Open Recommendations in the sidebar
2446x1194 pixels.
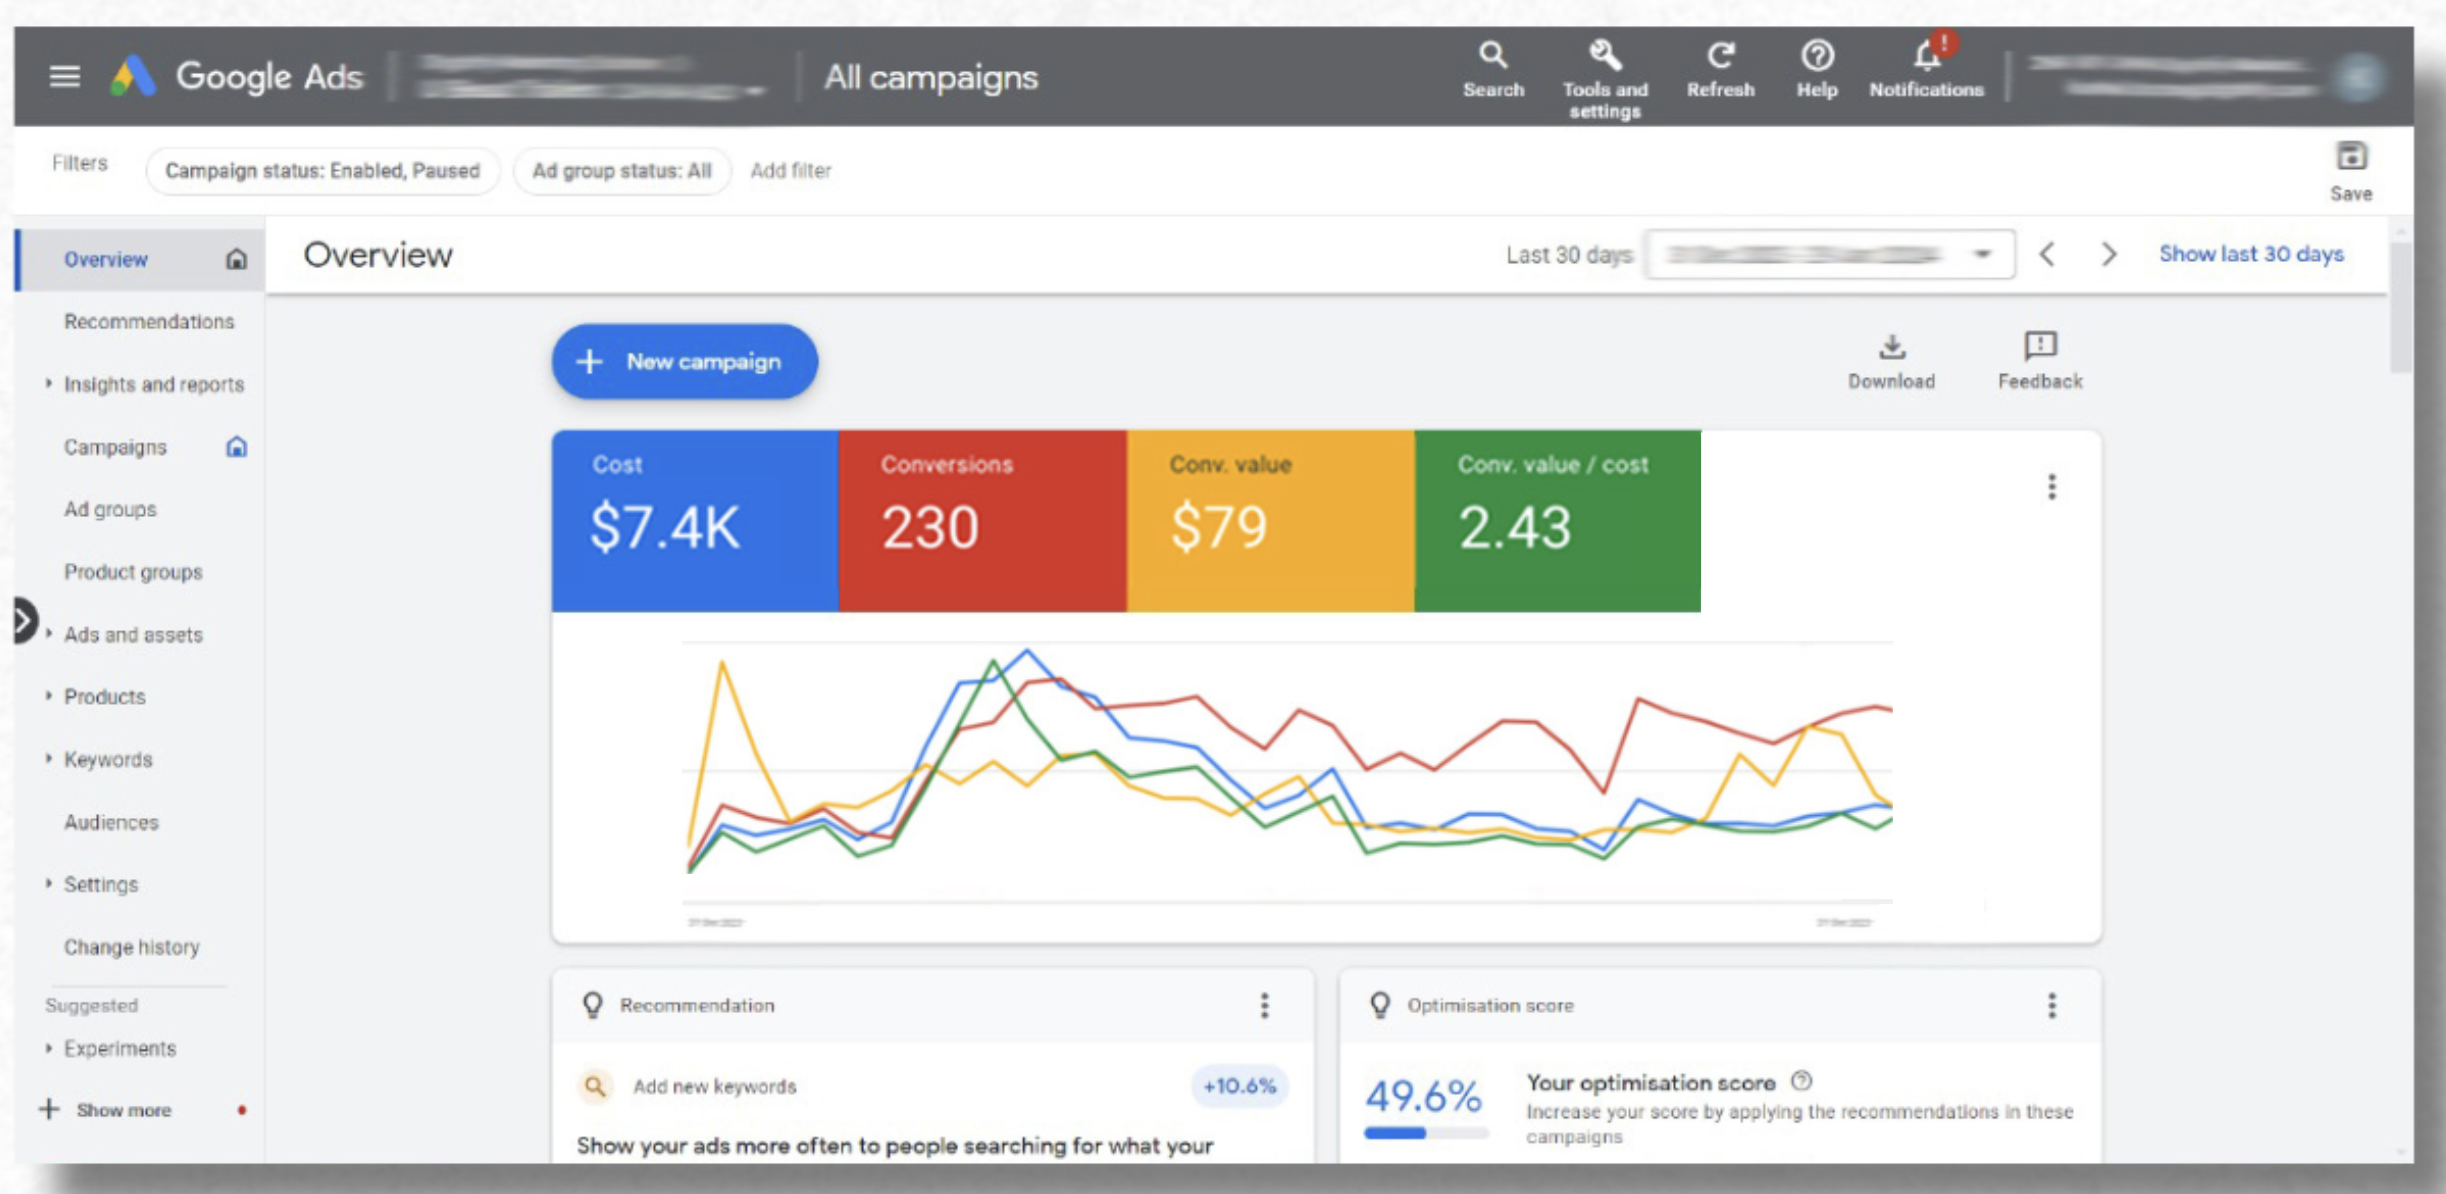[x=149, y=322]
